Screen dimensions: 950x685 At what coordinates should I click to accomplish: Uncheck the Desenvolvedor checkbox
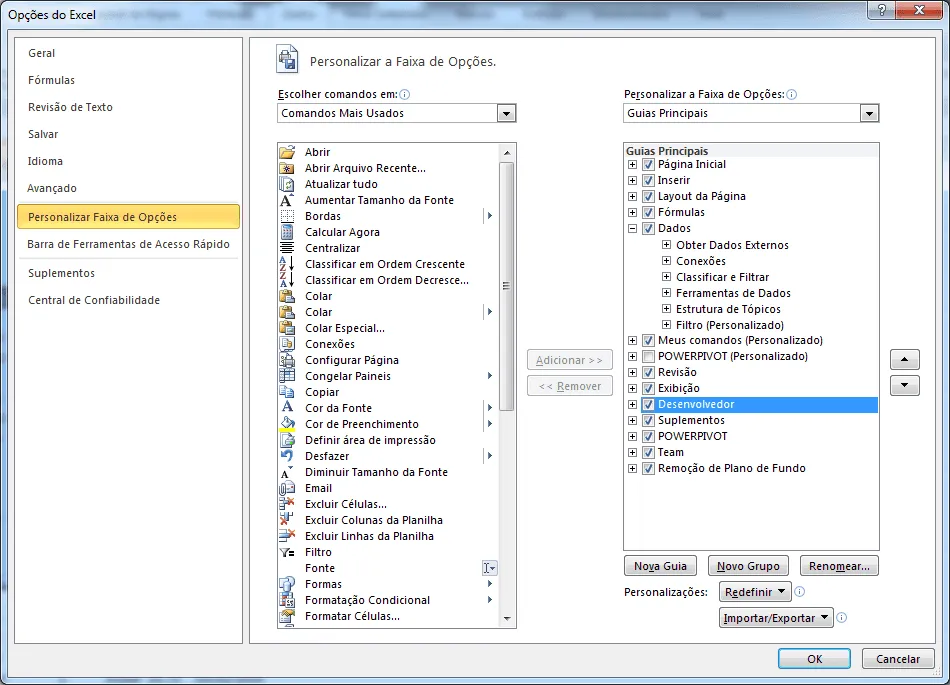tap(648, 405)
